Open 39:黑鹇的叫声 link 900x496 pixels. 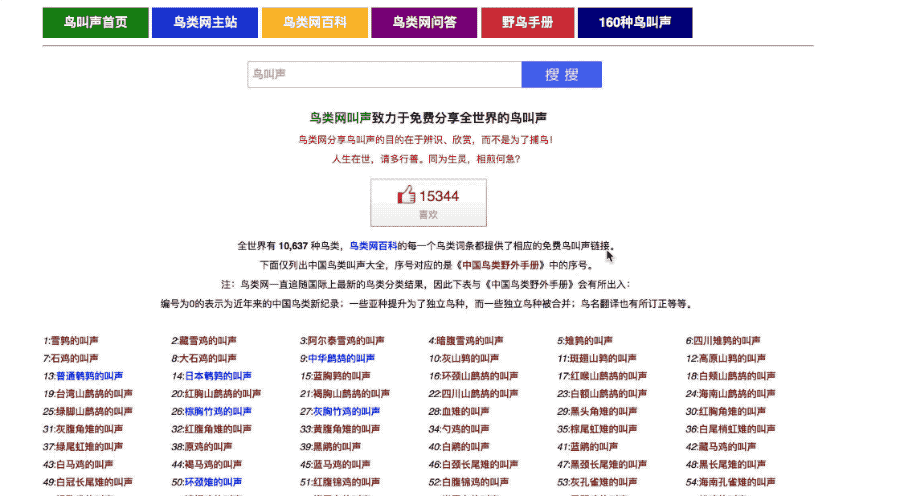point(330,447)
